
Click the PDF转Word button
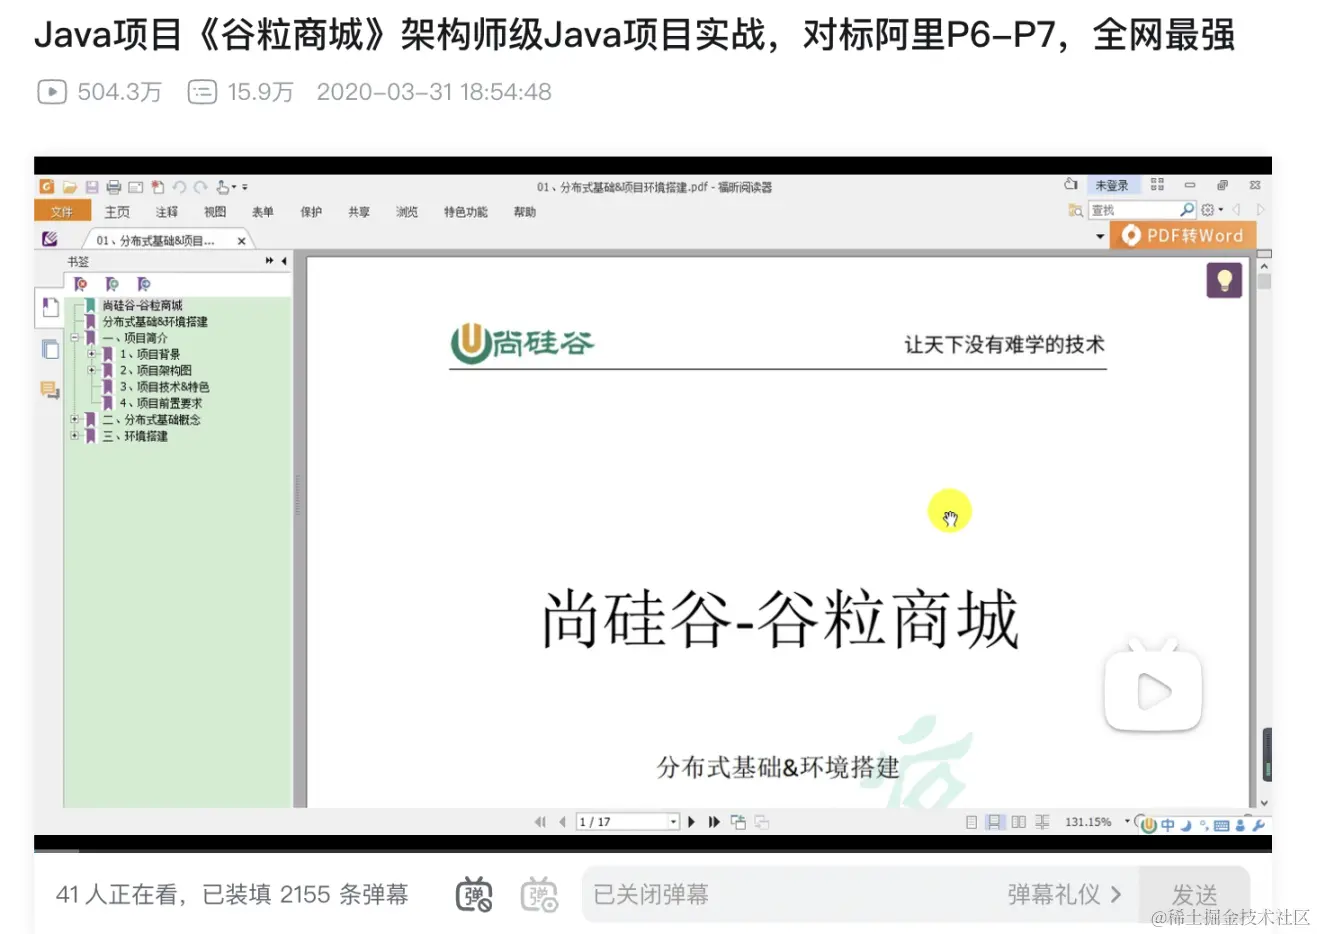(x=1182, y=235)
